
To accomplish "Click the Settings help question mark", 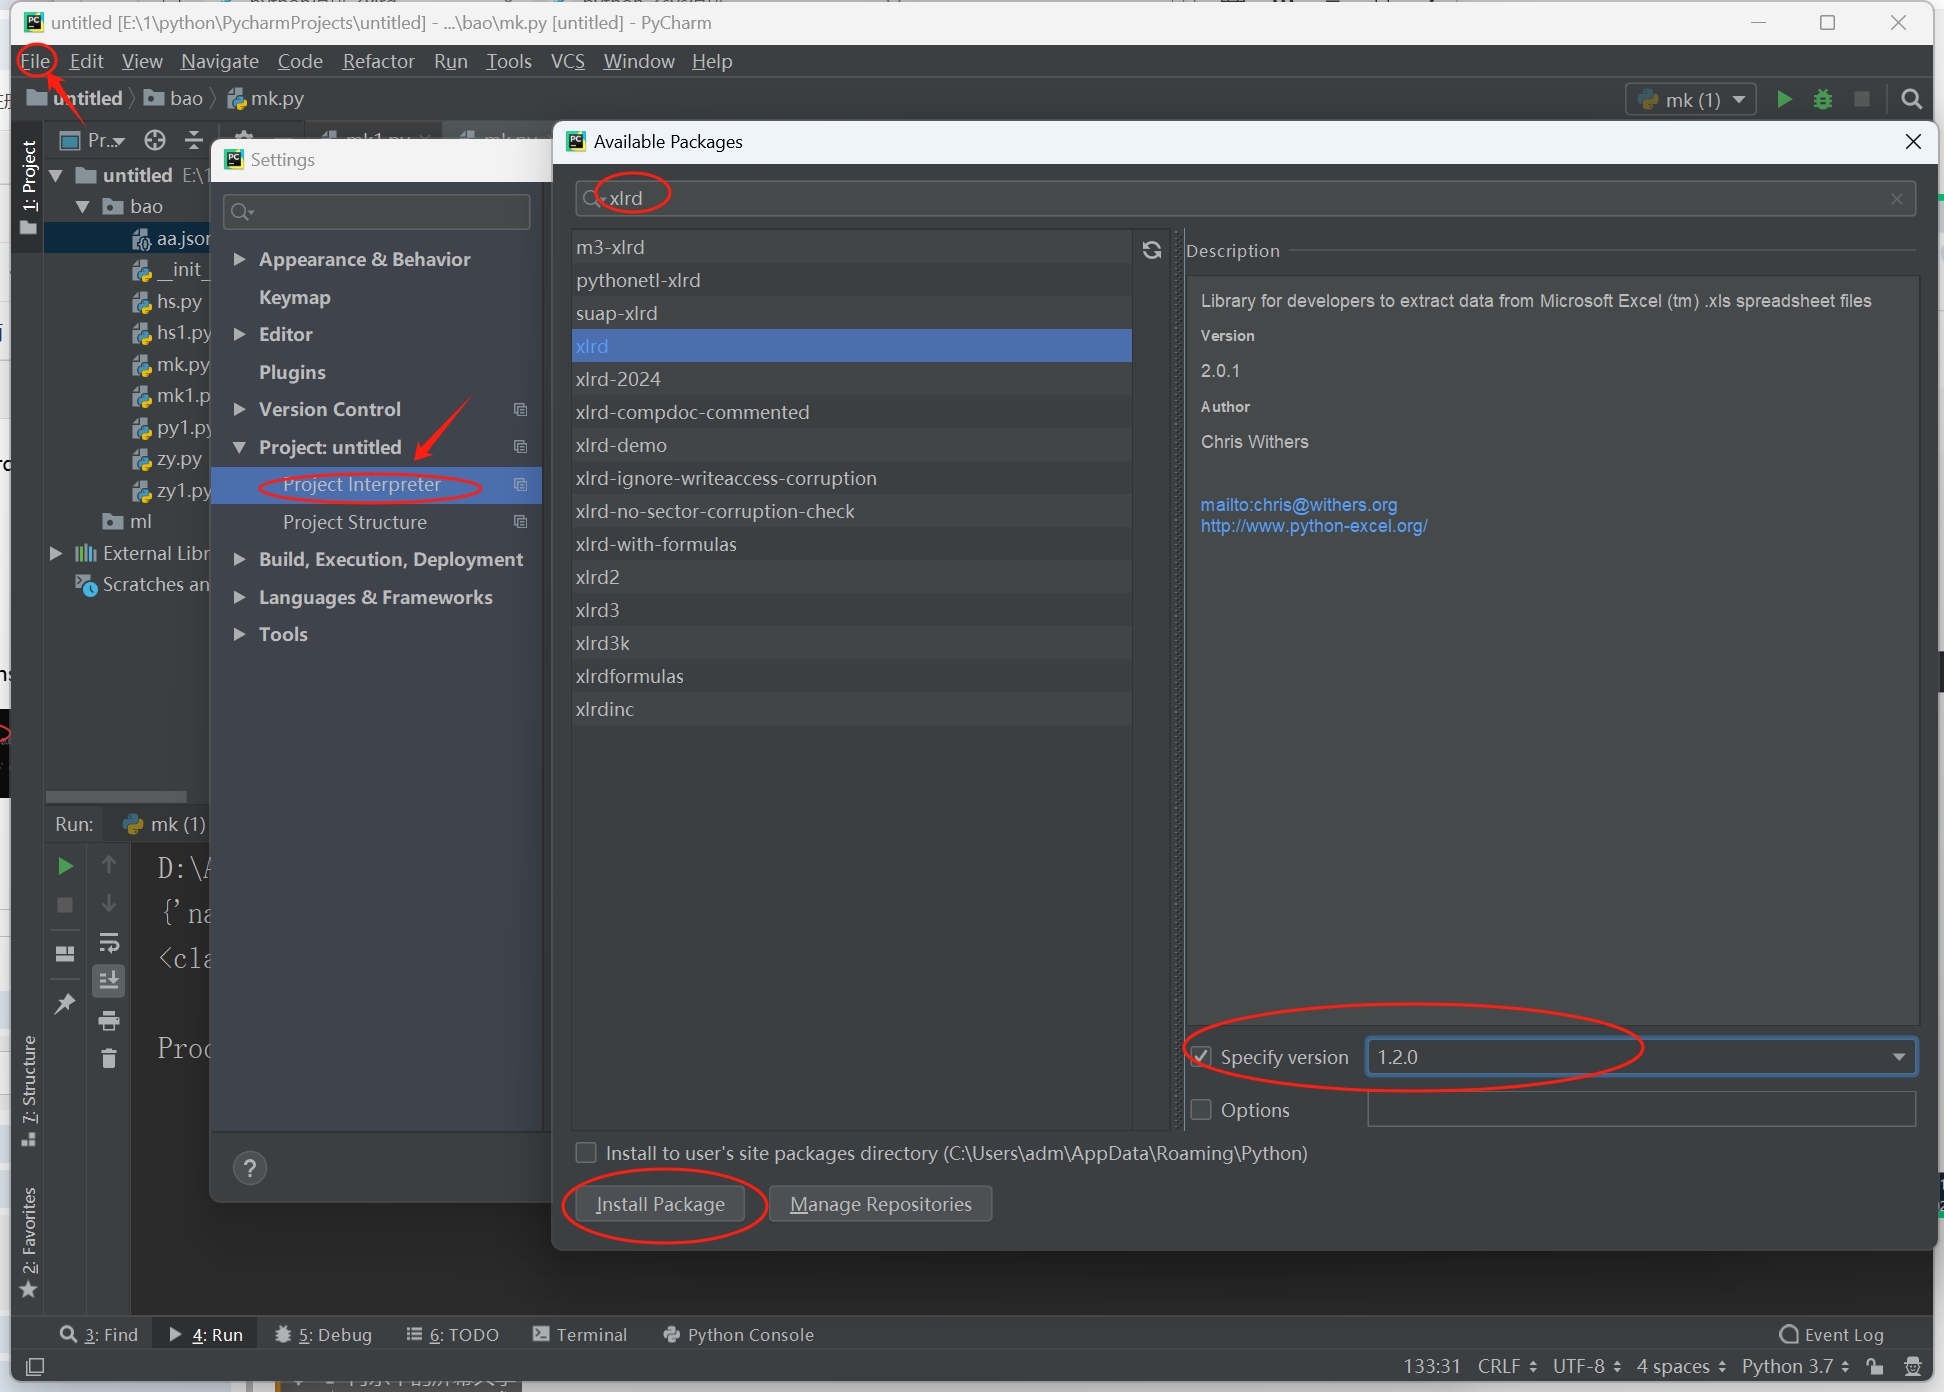I will [250, 1167].
